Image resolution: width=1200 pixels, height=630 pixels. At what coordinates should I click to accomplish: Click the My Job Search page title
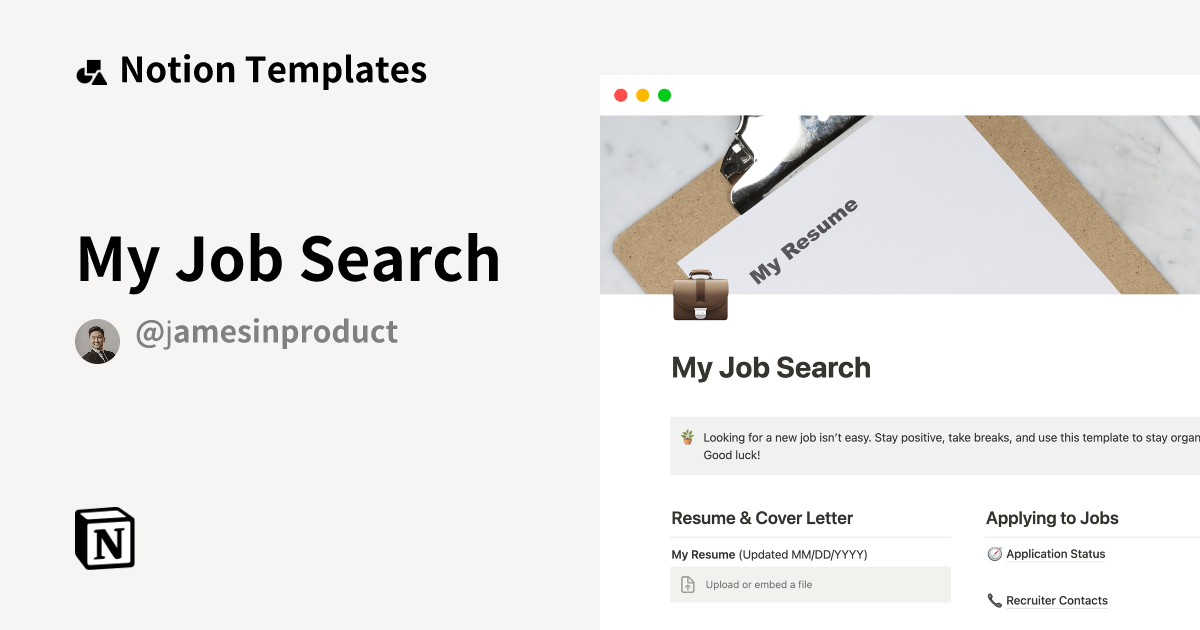[771, 368]
